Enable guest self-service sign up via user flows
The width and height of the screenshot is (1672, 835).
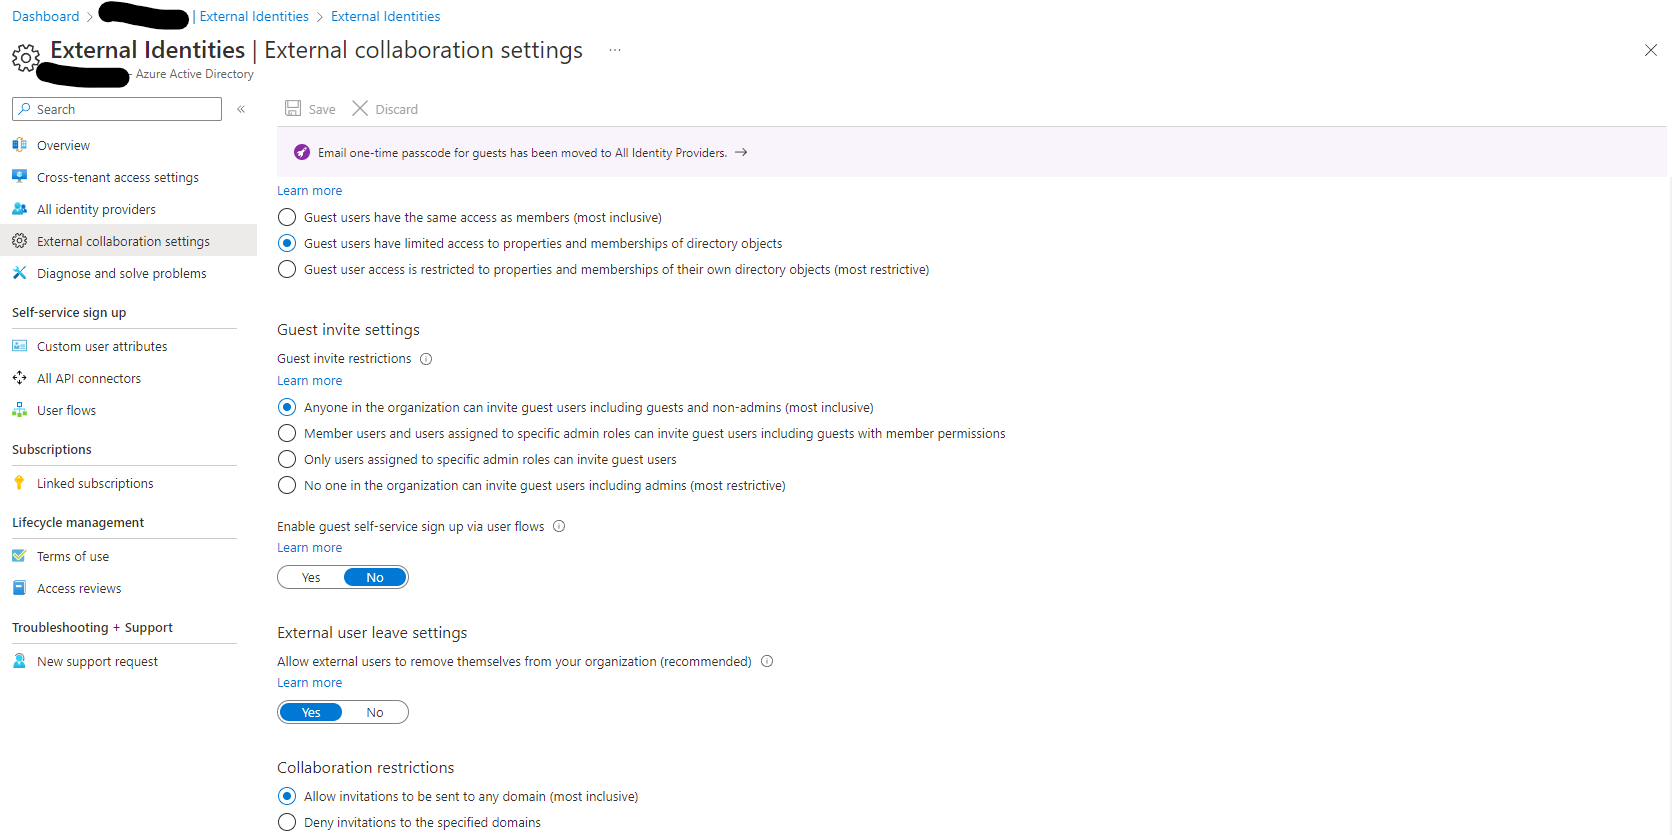pyautogui.click(x=310, y=577)
